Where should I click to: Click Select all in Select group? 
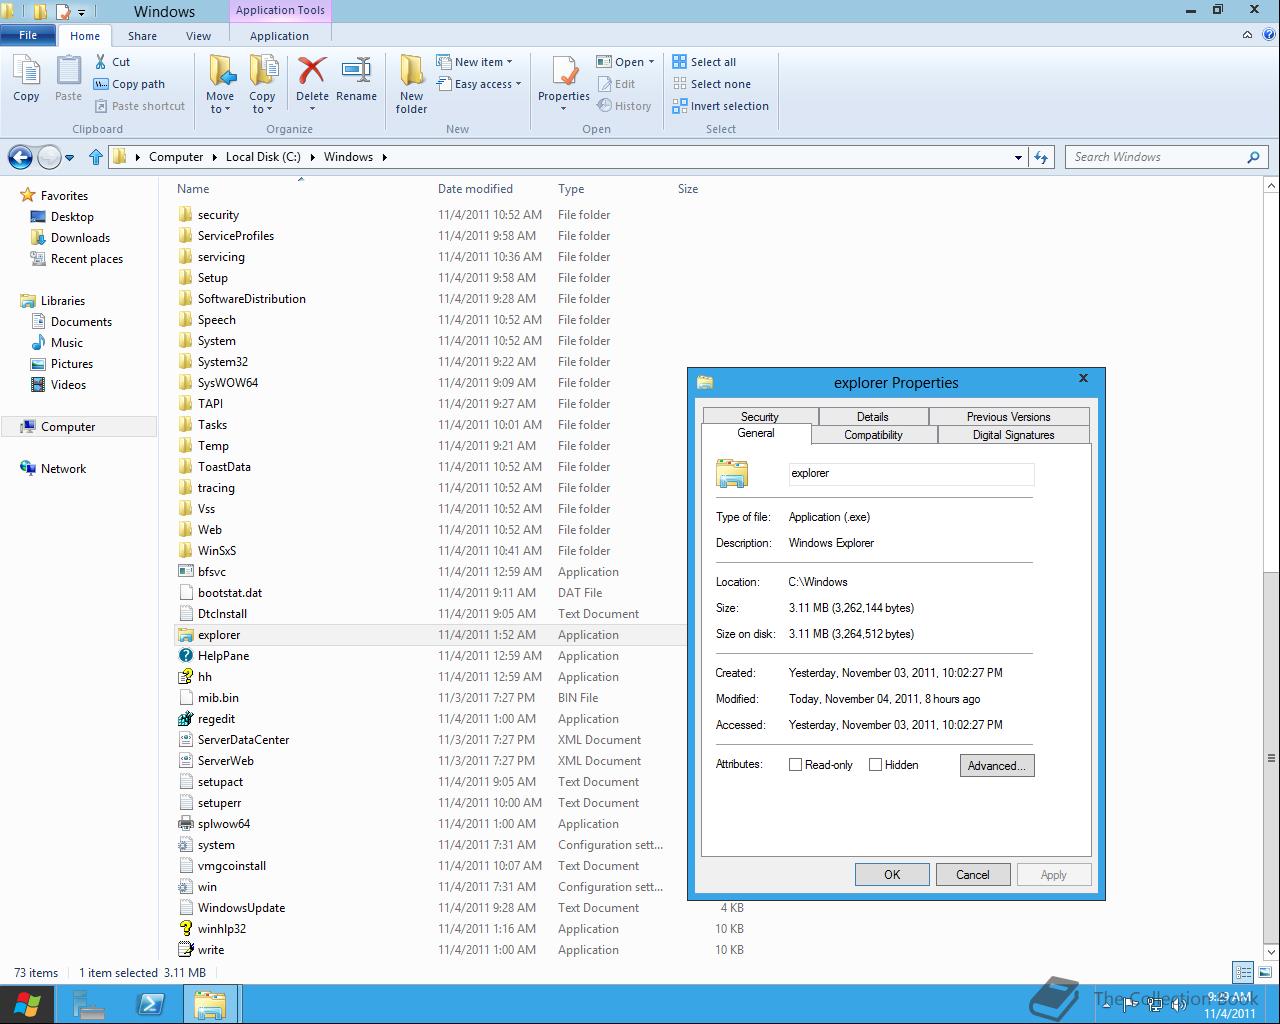(x=704, y=62)
